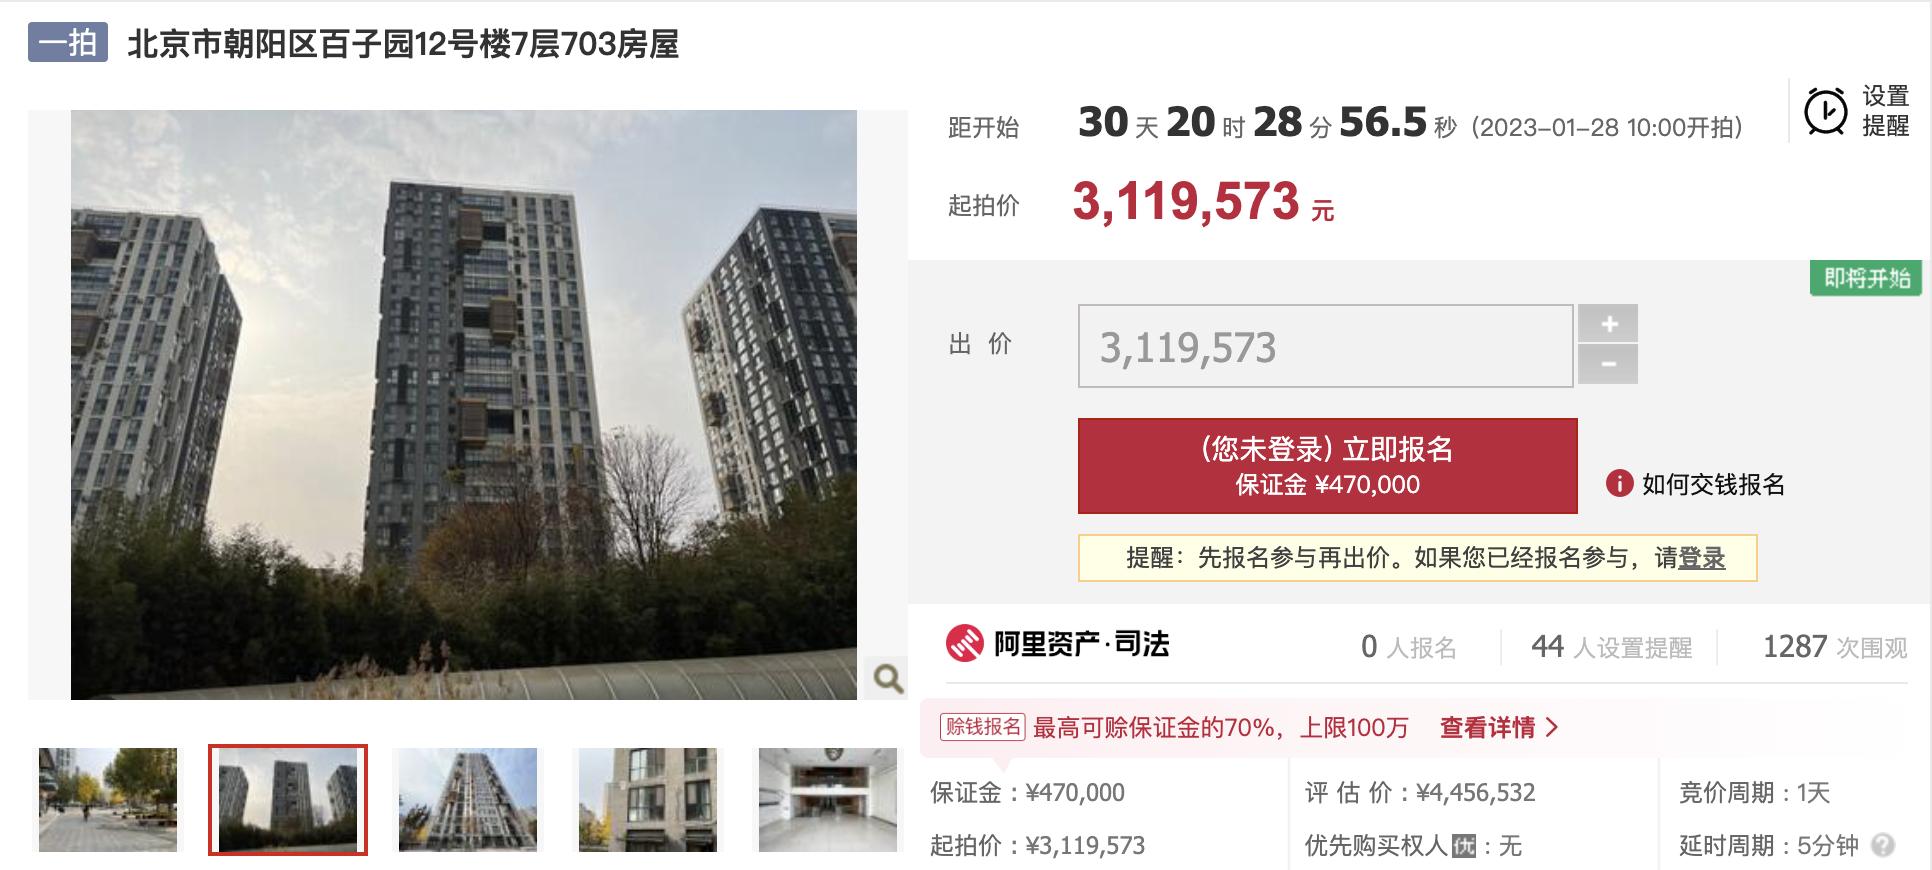Click the 立即报名 registration button
Screen dimensions: 1932x870
point(1327,466)
